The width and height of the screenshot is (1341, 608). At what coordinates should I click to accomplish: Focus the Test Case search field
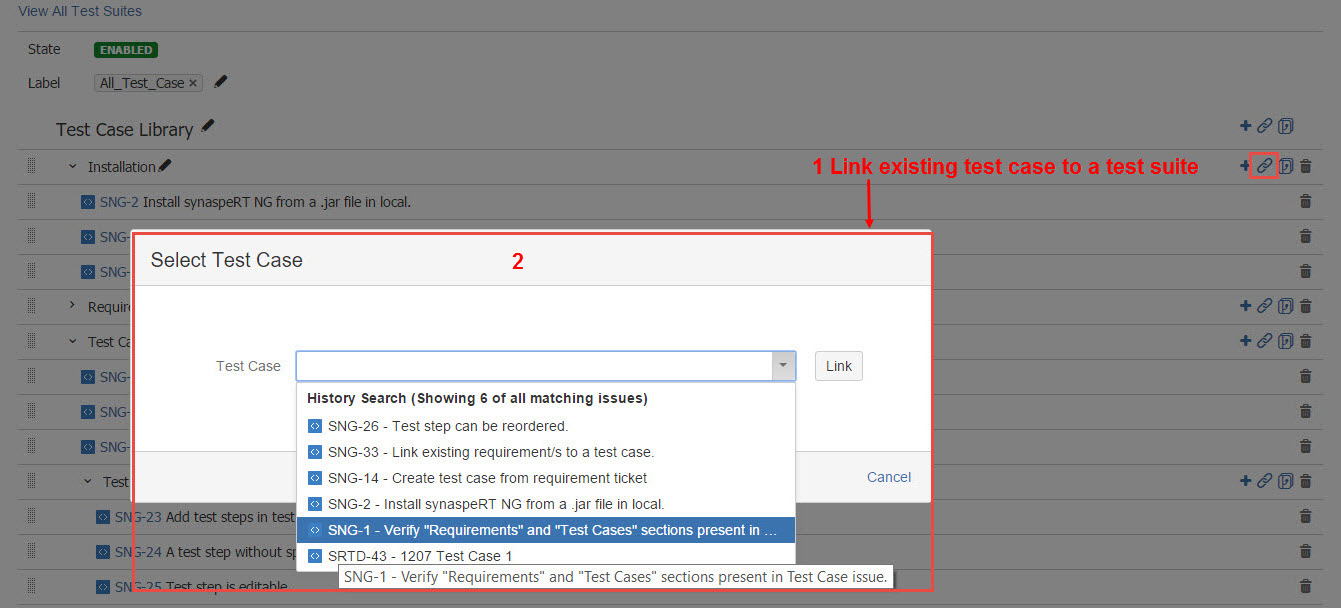pyautogui.click(x=534, y=366)
